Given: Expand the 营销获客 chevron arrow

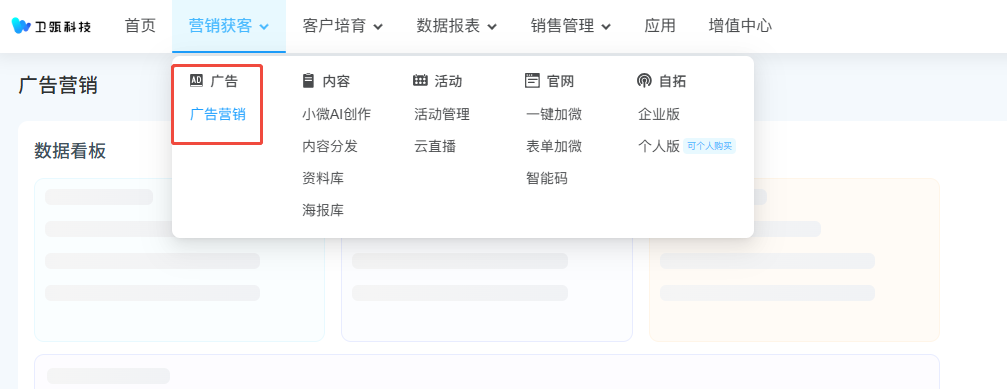Looking at the screenshot, I should (x=264, y=27).
